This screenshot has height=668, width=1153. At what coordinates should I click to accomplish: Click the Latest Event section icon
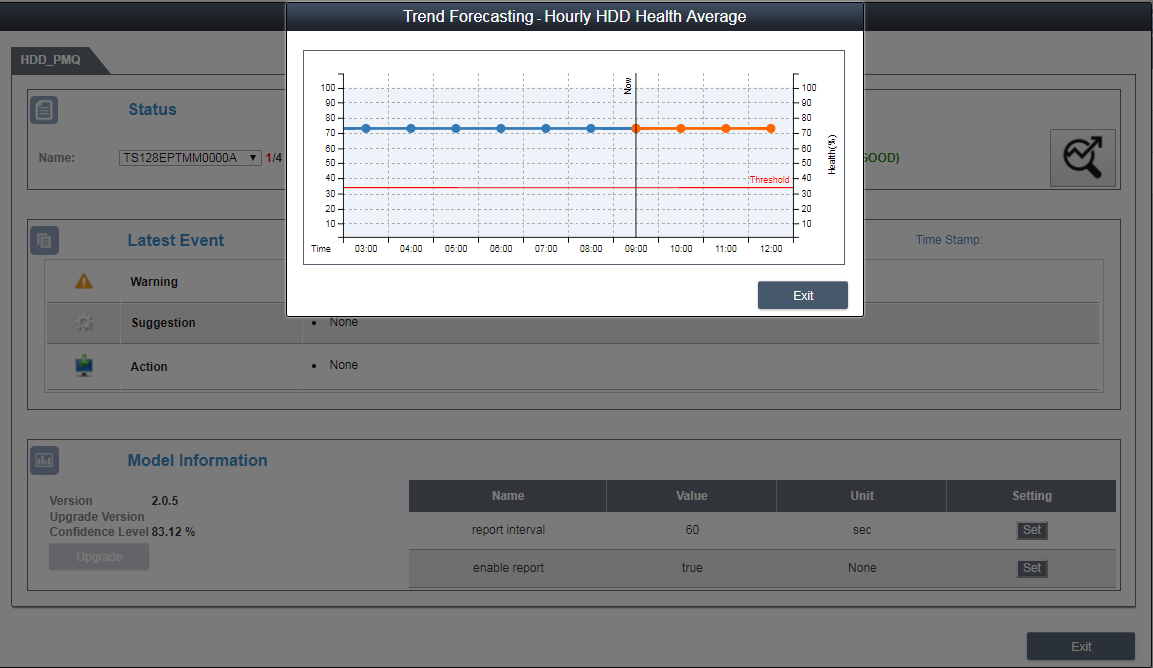click(x=44, y=240)
